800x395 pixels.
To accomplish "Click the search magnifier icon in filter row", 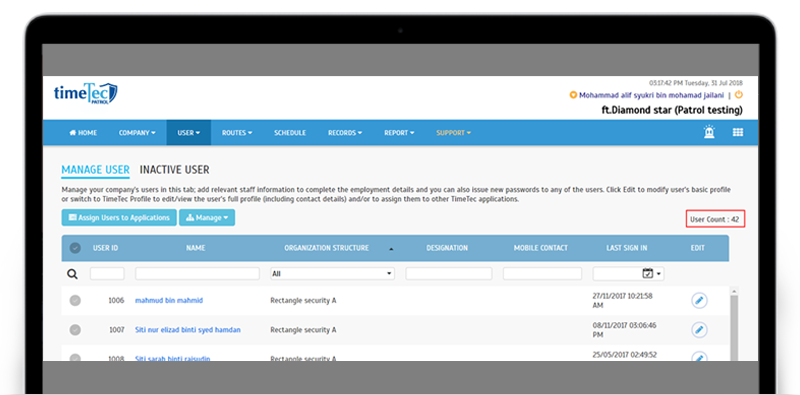I will coord(72,274).
